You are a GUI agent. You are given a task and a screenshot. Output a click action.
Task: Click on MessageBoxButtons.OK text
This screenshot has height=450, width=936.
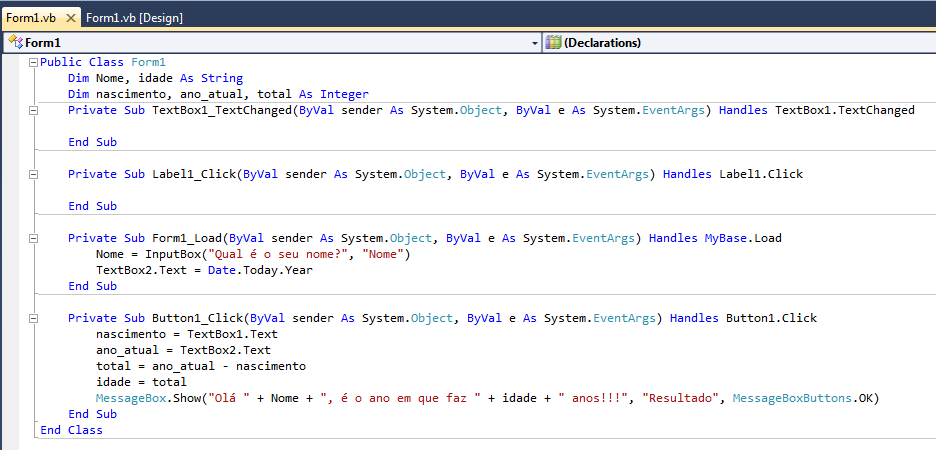(x=804, y=398)
